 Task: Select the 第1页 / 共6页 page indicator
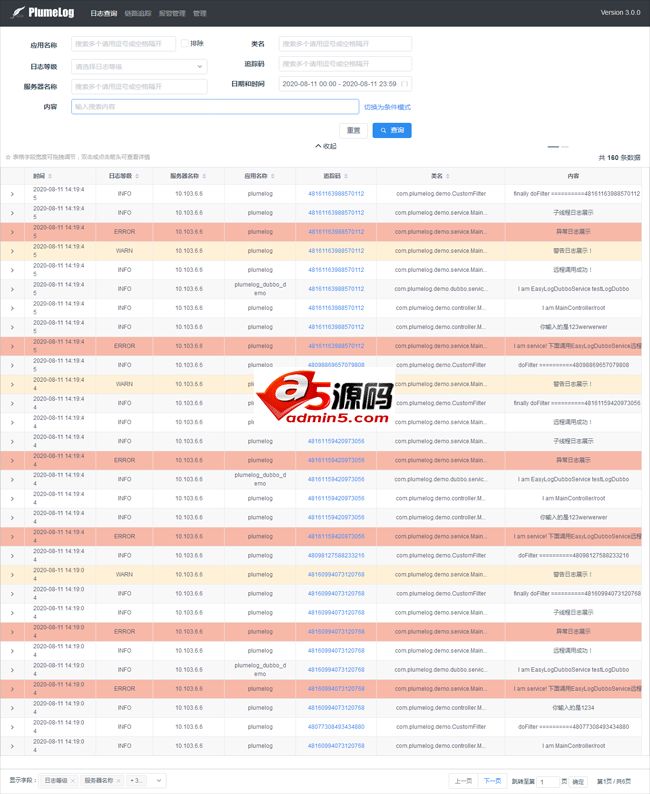pos(614,782)
